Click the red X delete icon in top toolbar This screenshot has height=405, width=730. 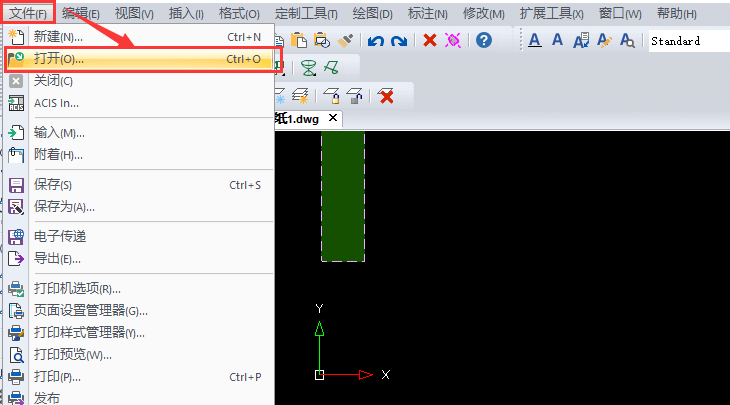(430, 40)
